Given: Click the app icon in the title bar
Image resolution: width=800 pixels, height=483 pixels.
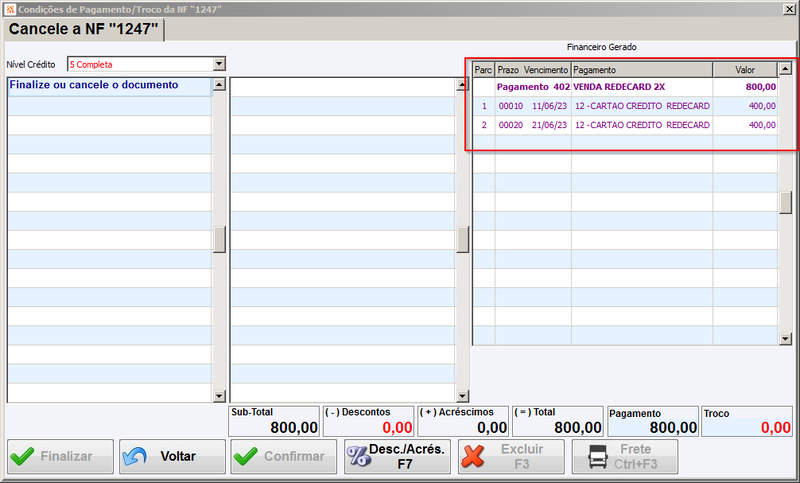Looking at the screenshot, I should click(x=10, y=9).
